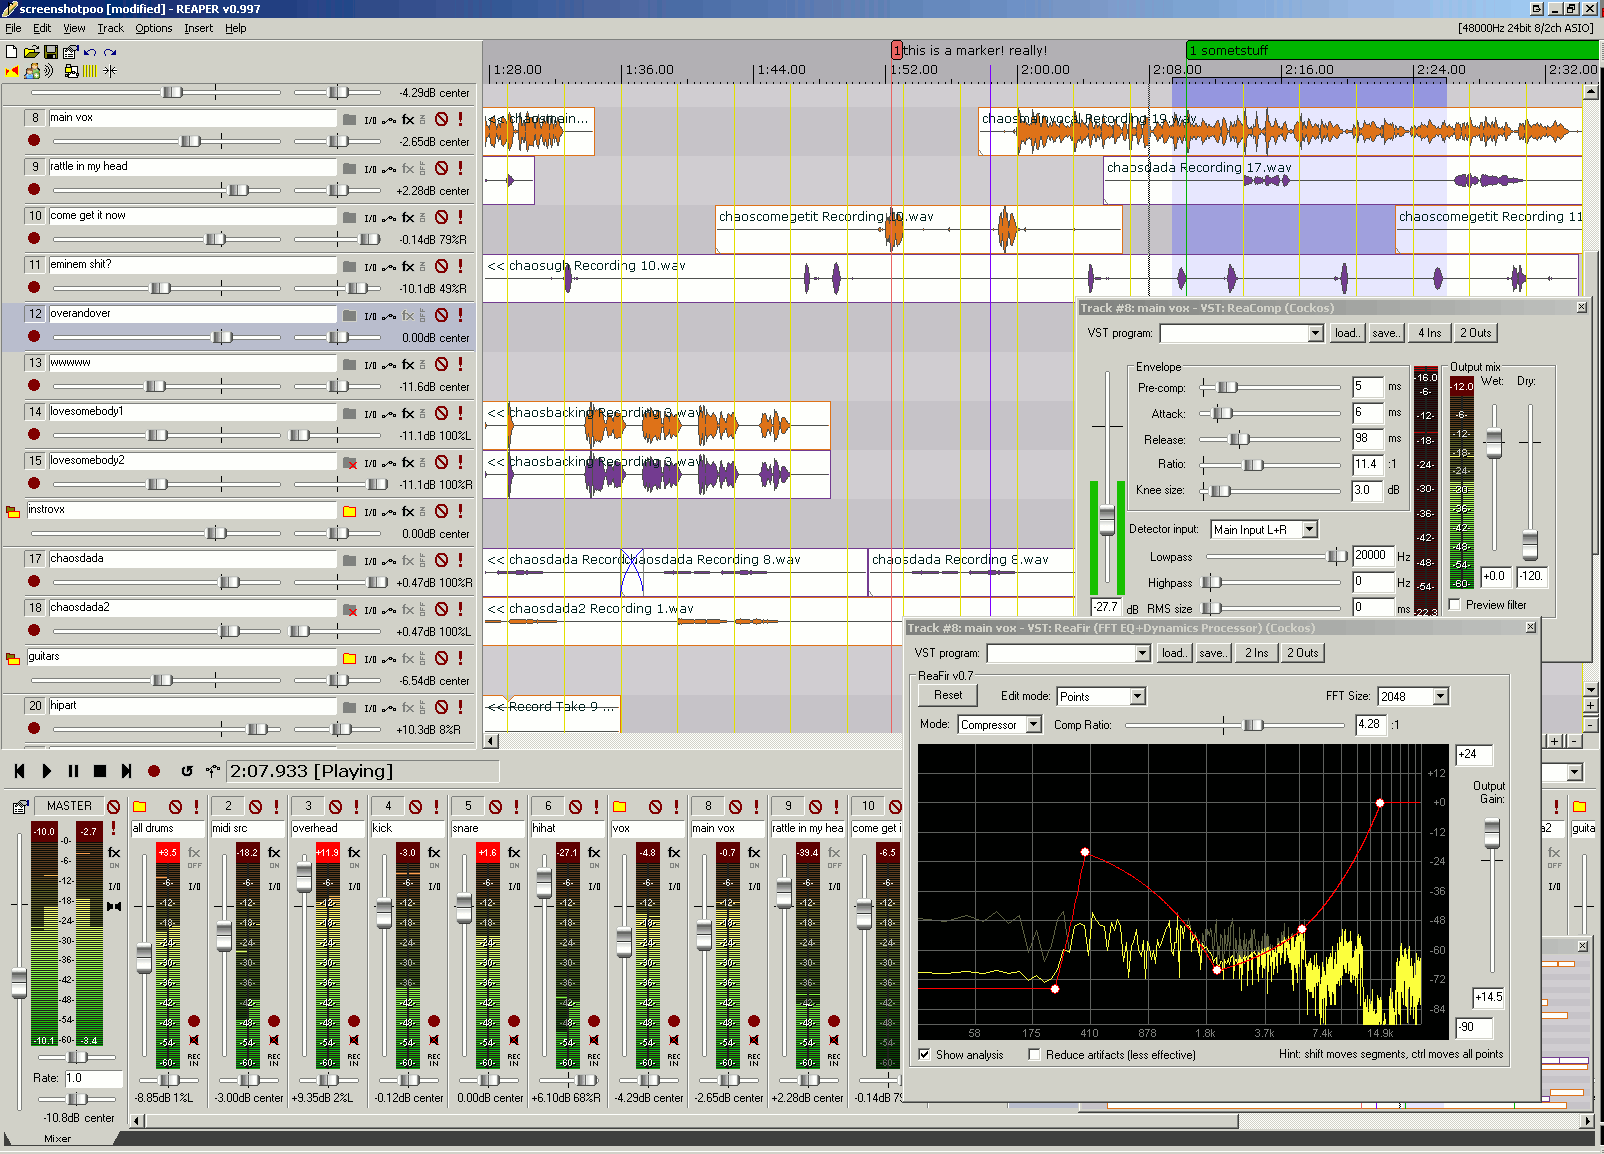Open the main vox track FX chain
The height and width of the screenshot is (1154, 1604).
click(408, 119)
